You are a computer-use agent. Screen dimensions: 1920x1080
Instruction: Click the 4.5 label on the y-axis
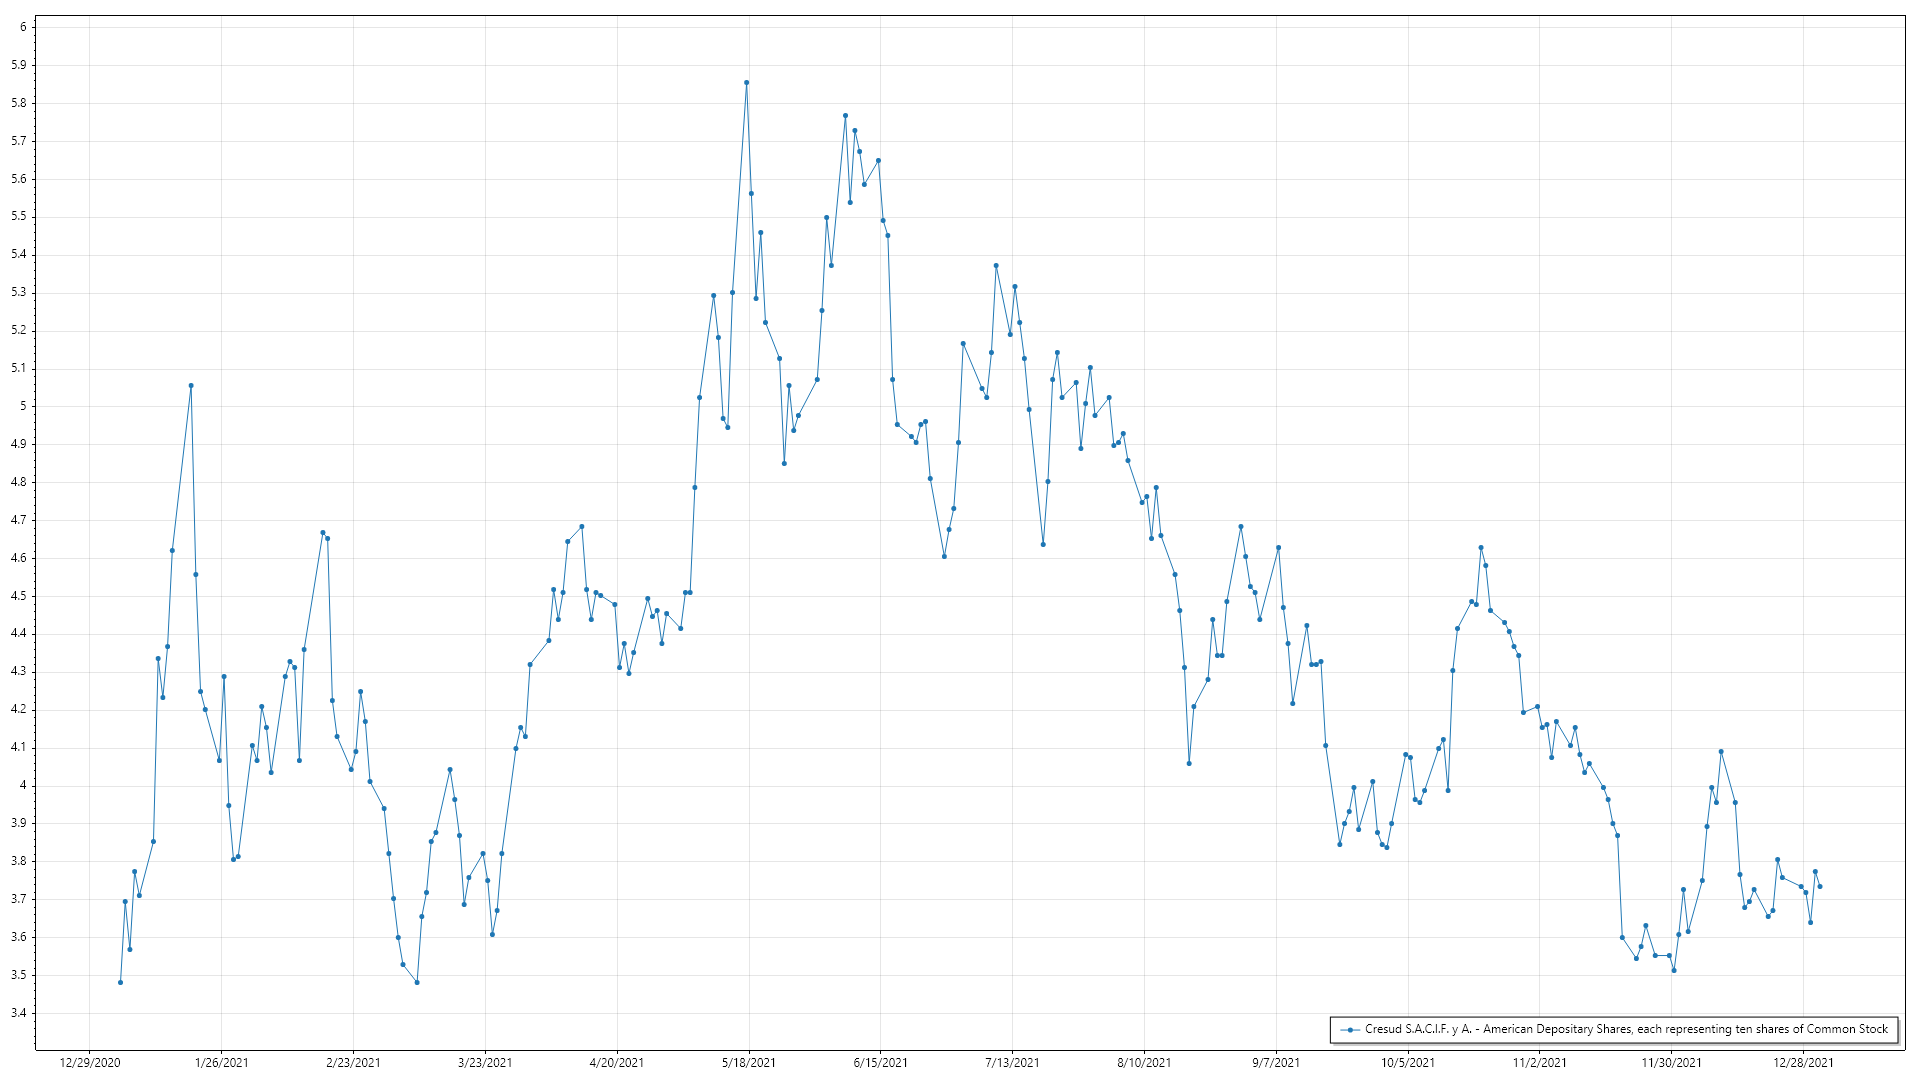[x=19, y=596]
